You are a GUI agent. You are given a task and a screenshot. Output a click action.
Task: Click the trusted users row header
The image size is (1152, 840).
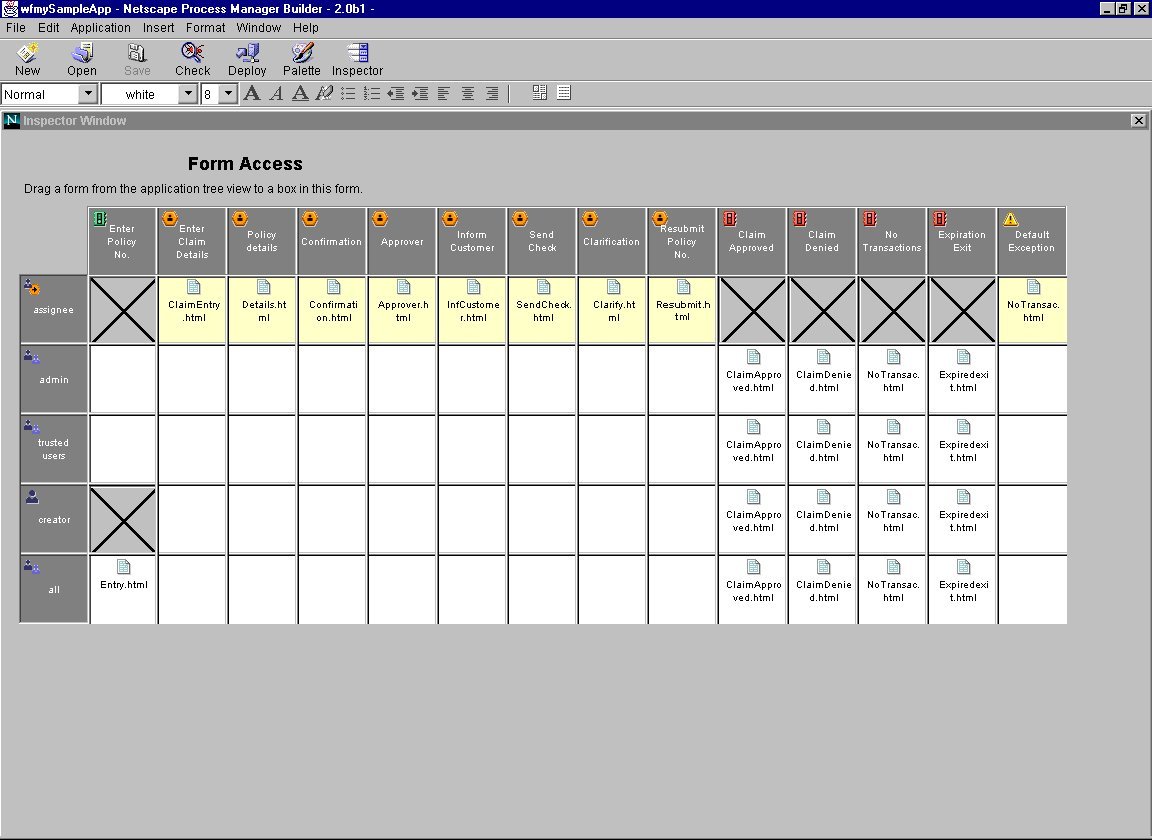click(x=54, y=449)
